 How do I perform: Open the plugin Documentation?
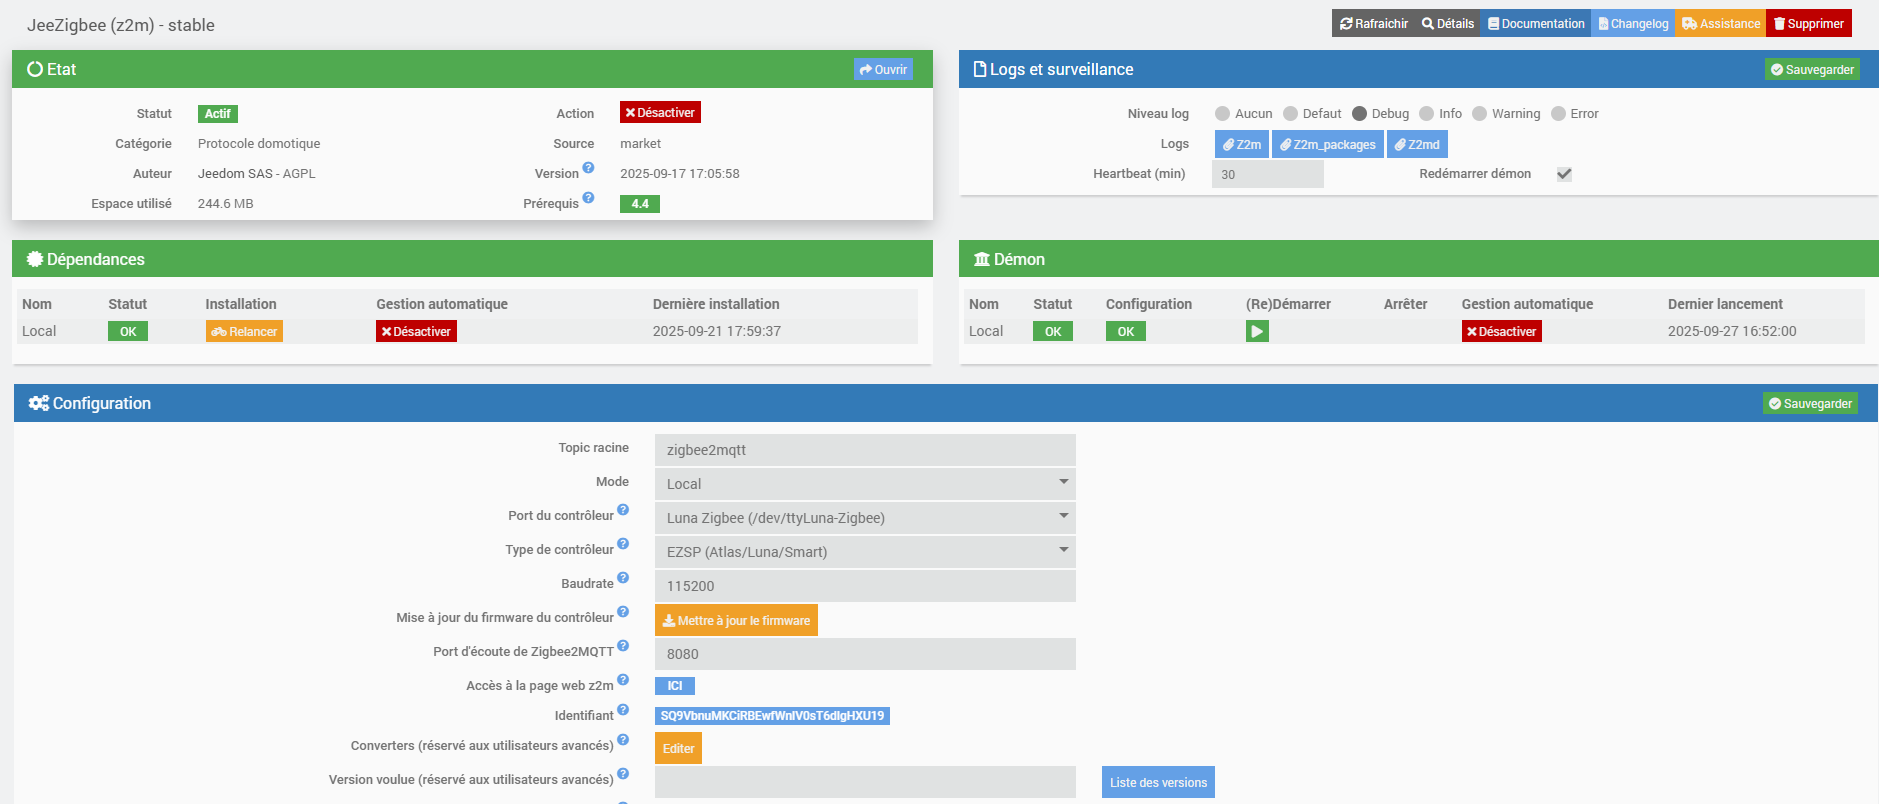tap(1536, 23)
